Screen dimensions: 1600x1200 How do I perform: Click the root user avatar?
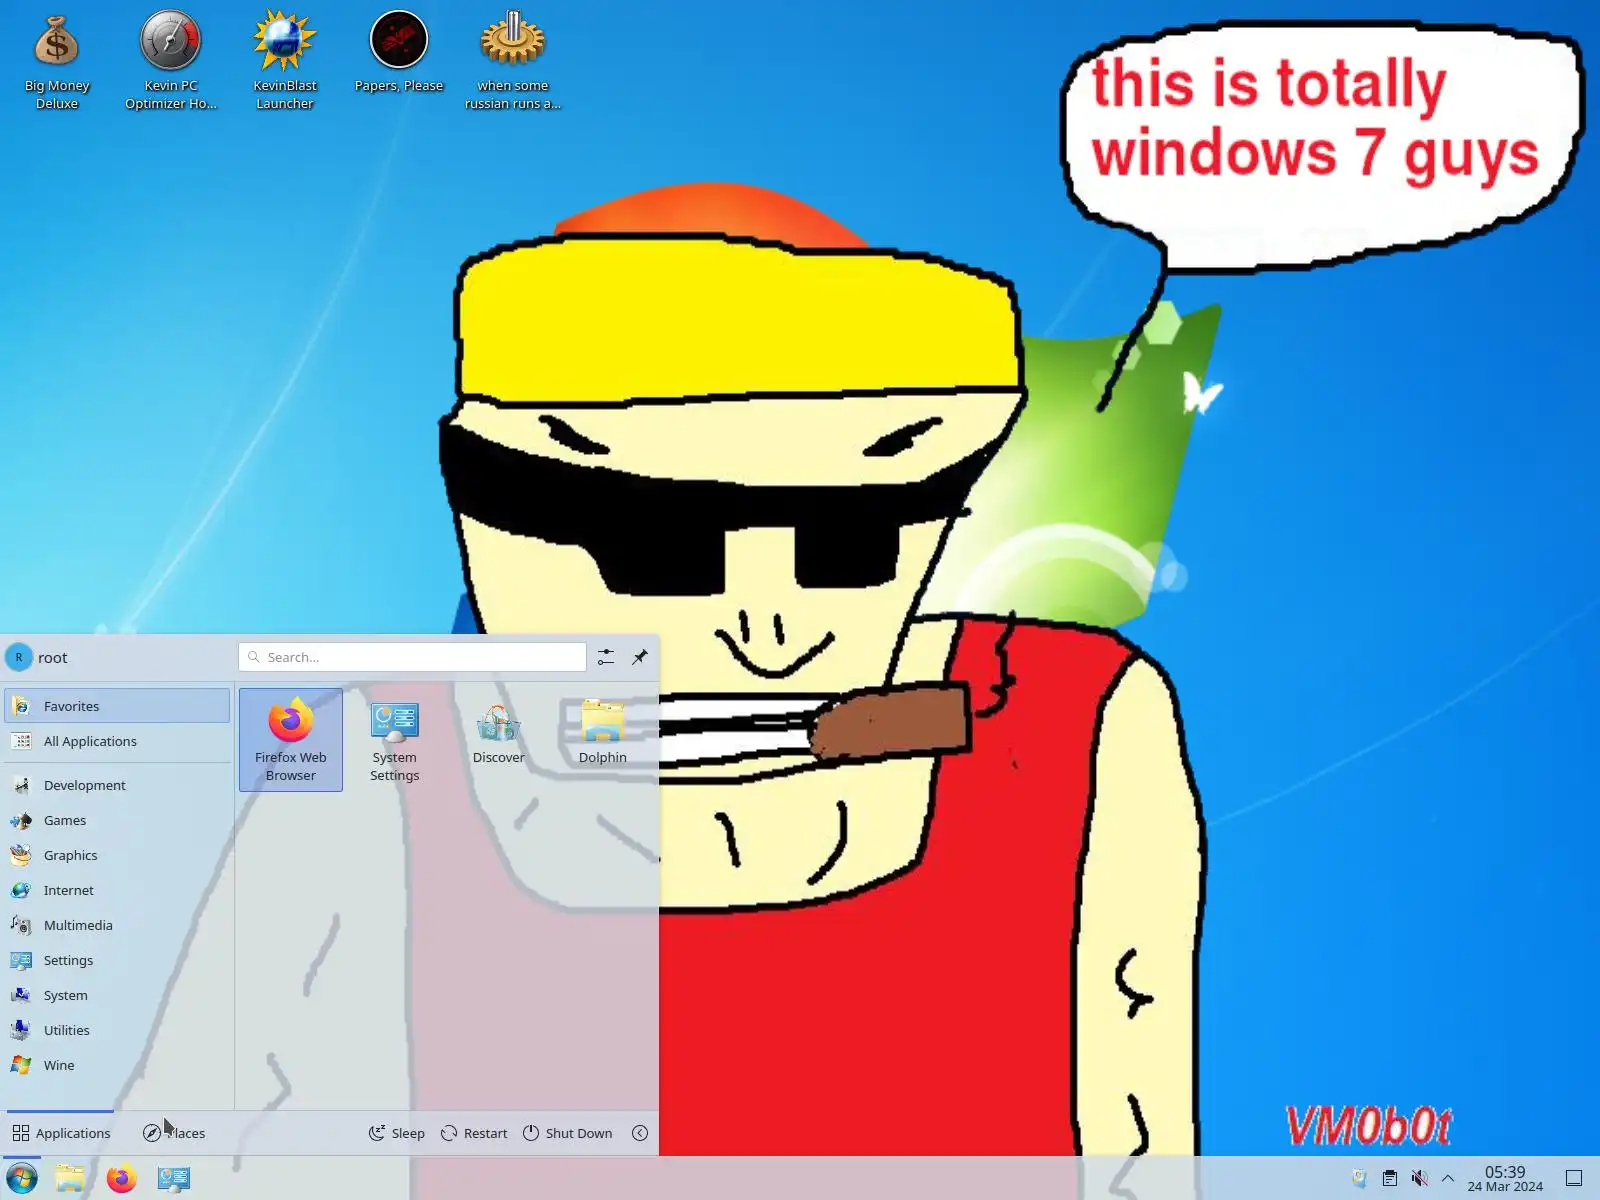(19, 657)
